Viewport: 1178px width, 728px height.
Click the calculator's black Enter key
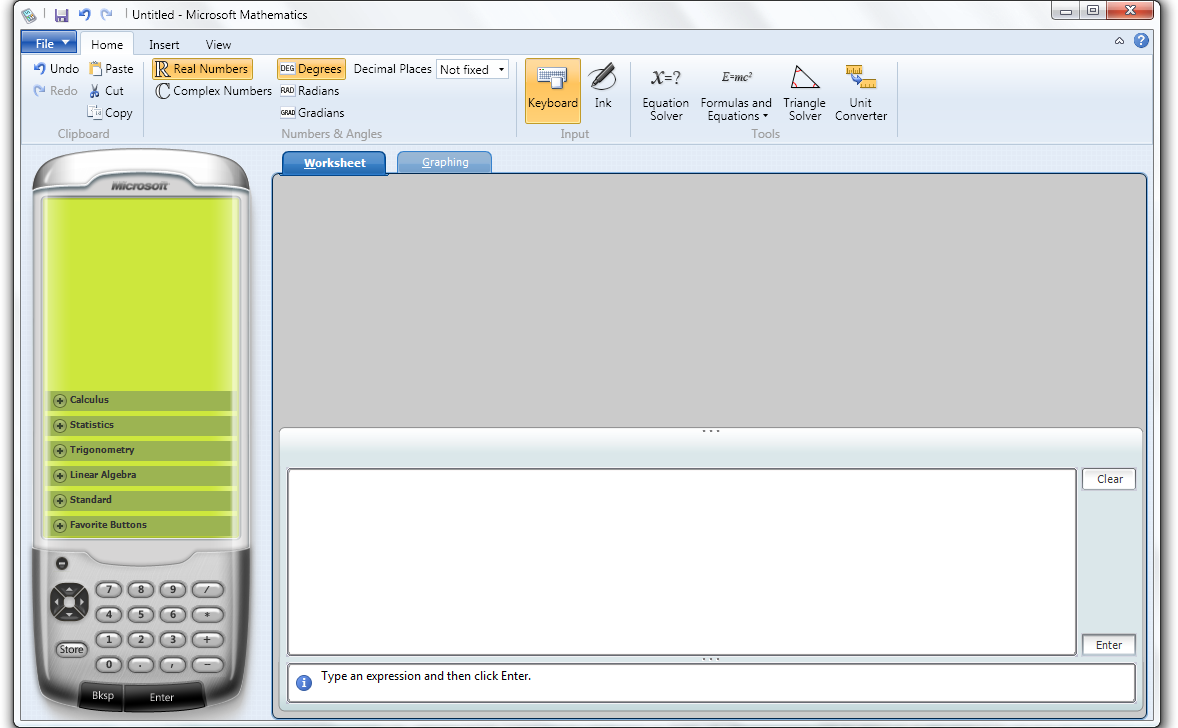(162, 697)
